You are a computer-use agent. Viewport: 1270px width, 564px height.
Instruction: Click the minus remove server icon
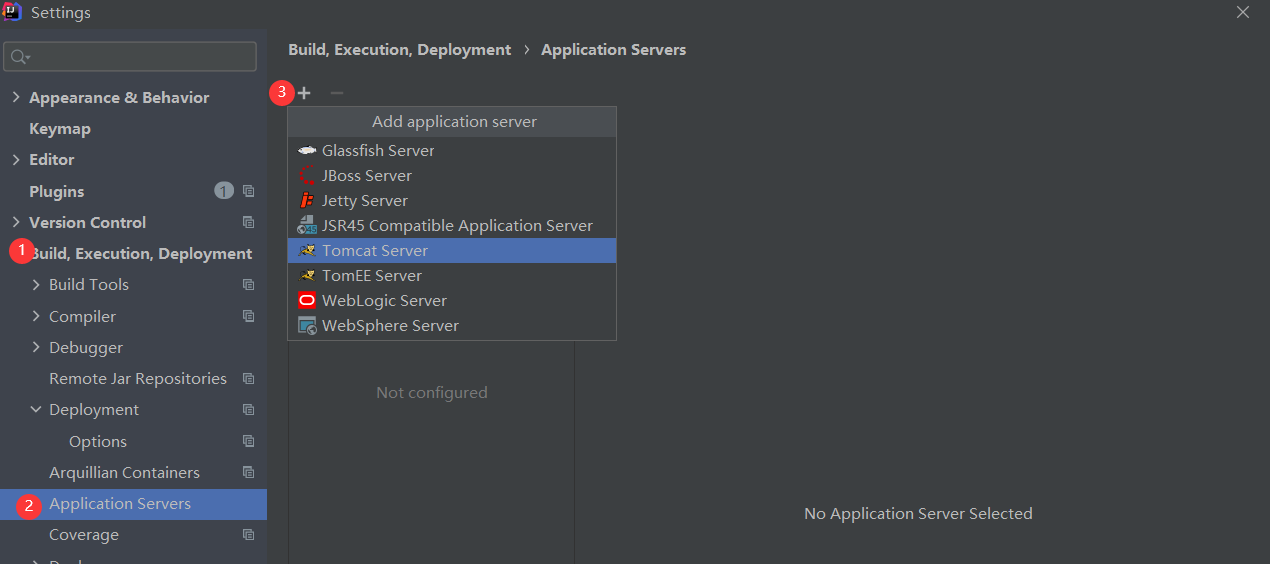tap(337, 93)
